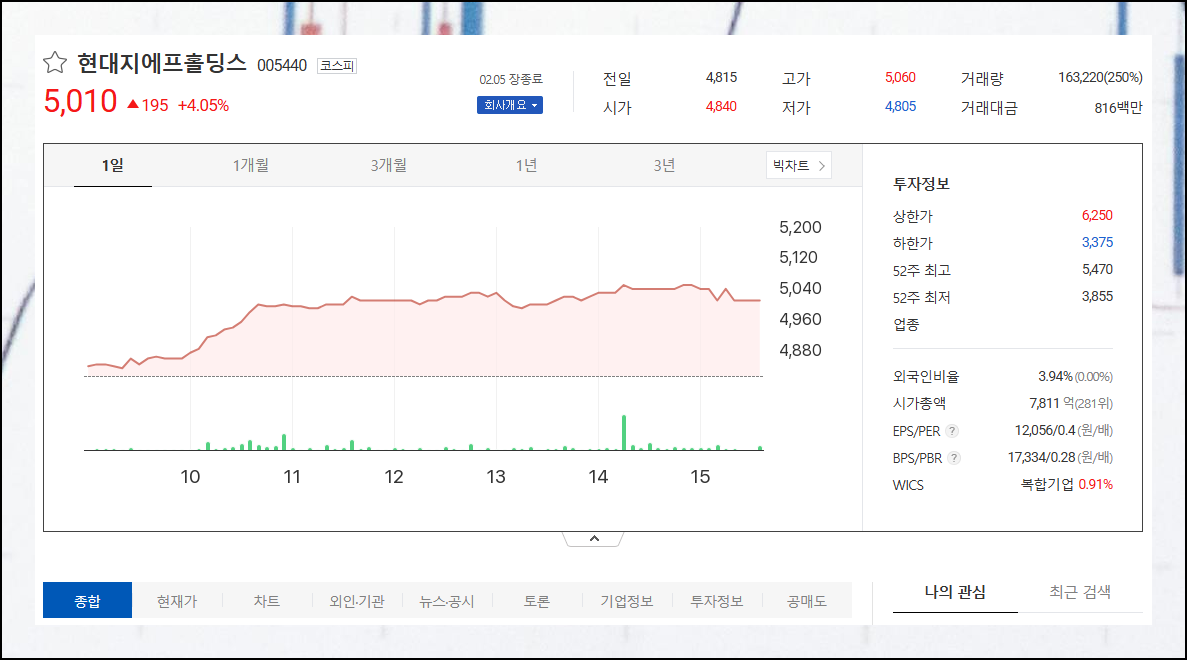The image size is (1187, 660).
Task: Switch chart to 3개월 tab
Action: tap(388, 165)
